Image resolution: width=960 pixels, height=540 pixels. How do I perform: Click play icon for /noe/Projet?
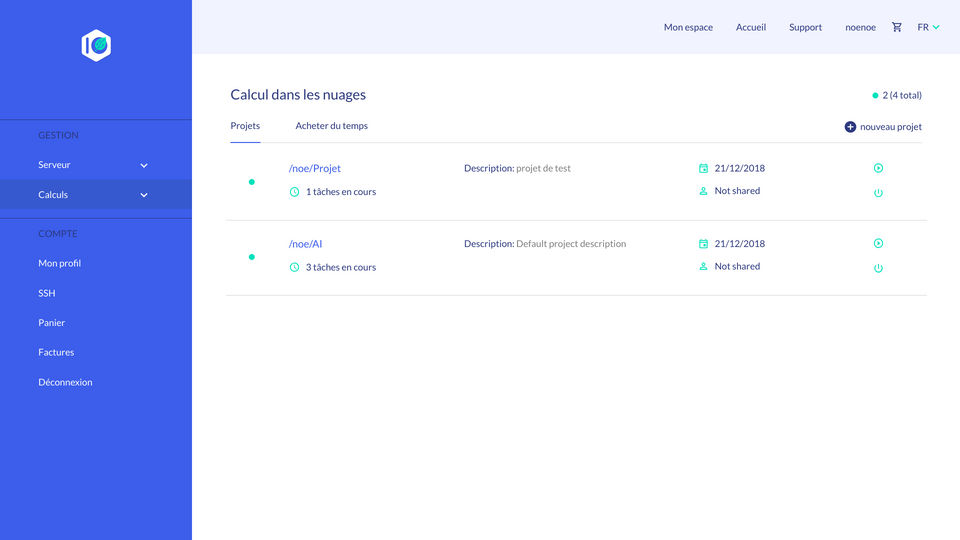point(878,168)
